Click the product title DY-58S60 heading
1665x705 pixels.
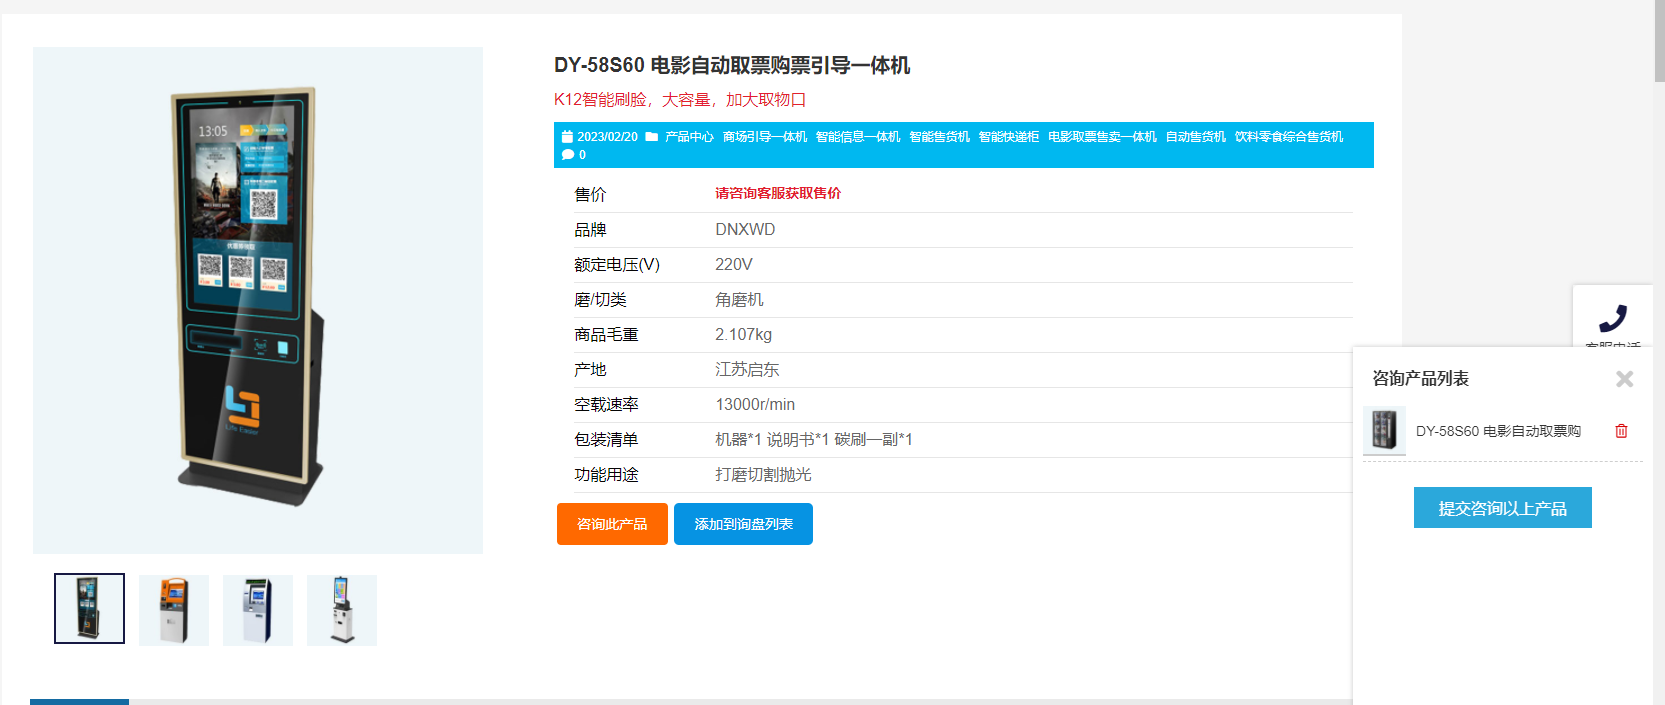(x=732, y=66)
